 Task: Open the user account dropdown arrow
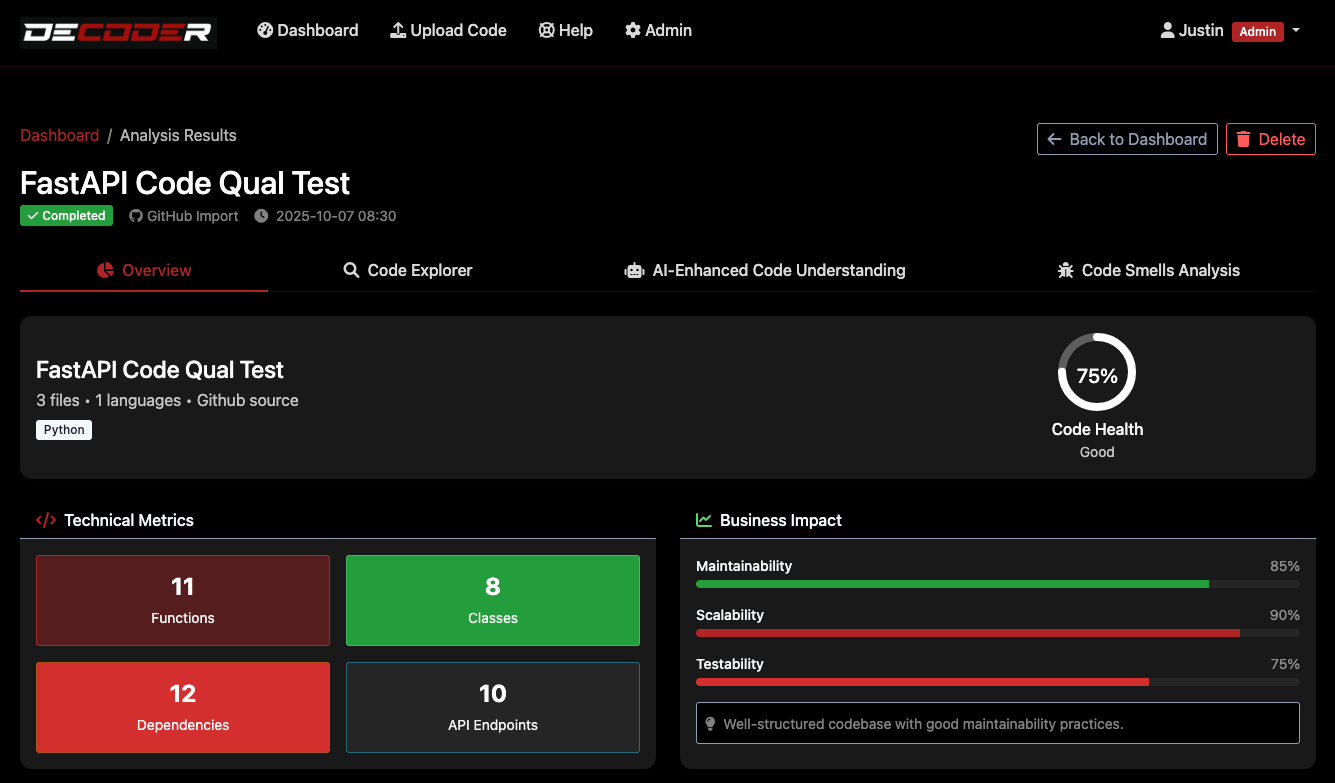click(x=1296, y=31)
